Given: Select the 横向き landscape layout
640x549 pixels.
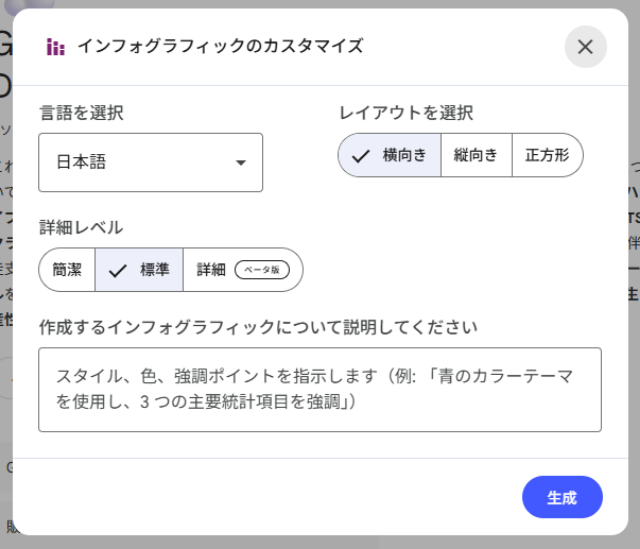Looking at the screenshot, I should (x=390, y=156).
